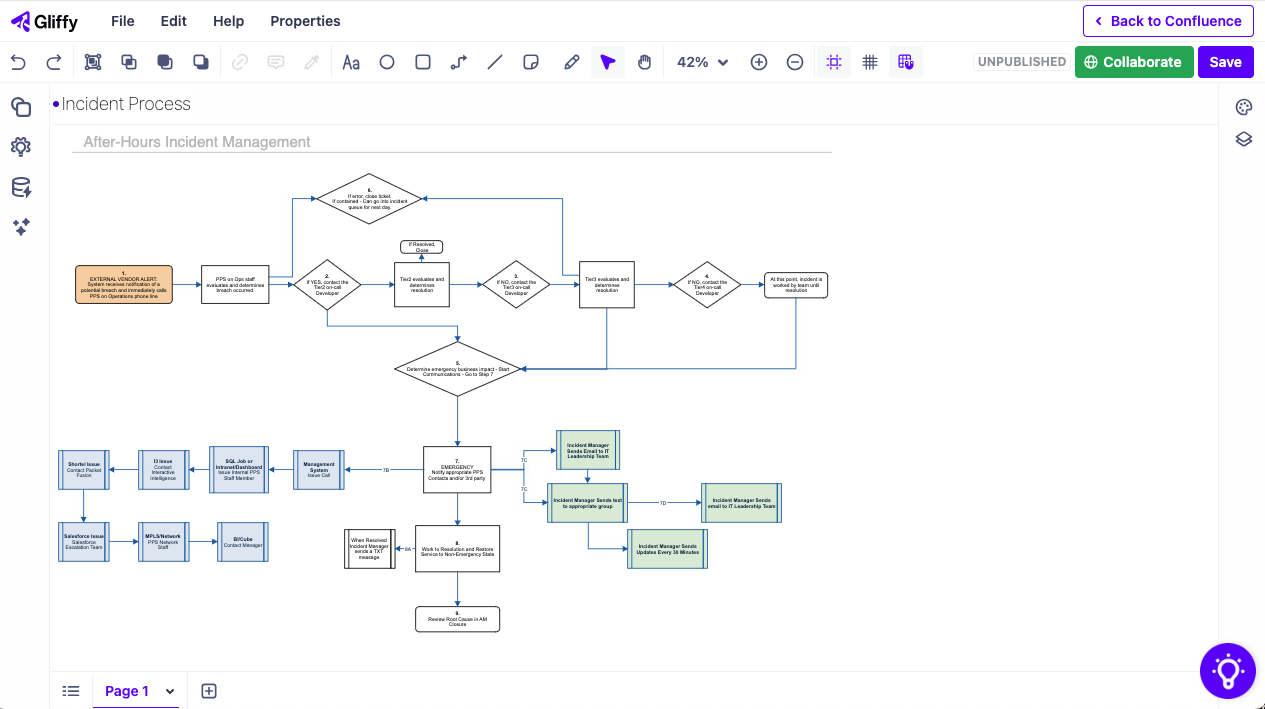This screenshot has height=709, width=1265.
Task: Open the Themes palette panel
Action: pyautogui.click(x=1244, y=108)
